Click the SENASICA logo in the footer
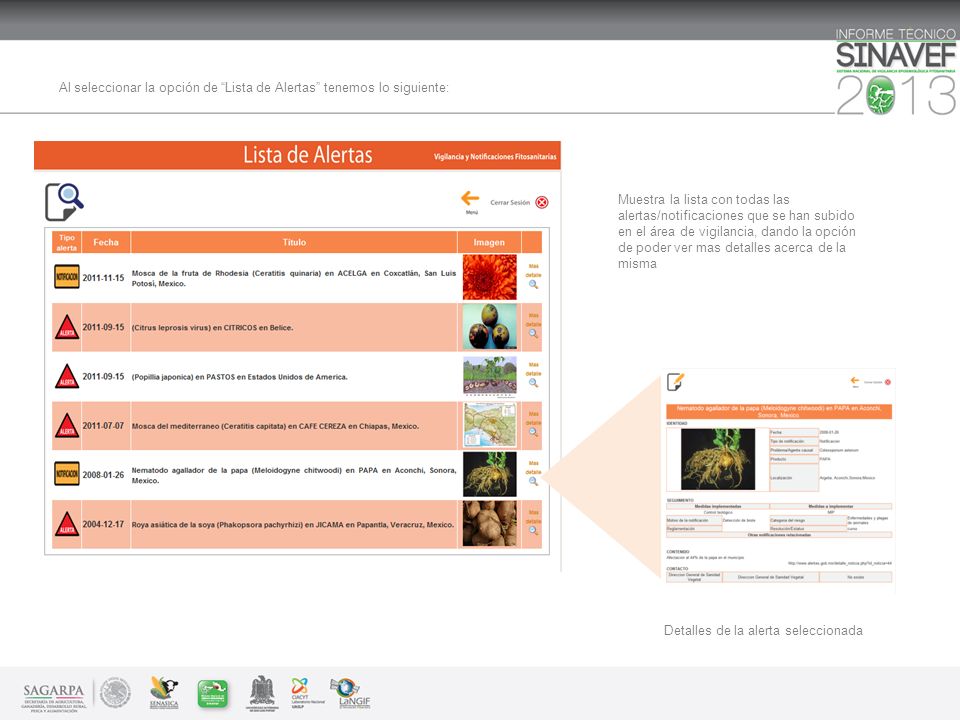The image size is (960, 720). coord(164,692)
